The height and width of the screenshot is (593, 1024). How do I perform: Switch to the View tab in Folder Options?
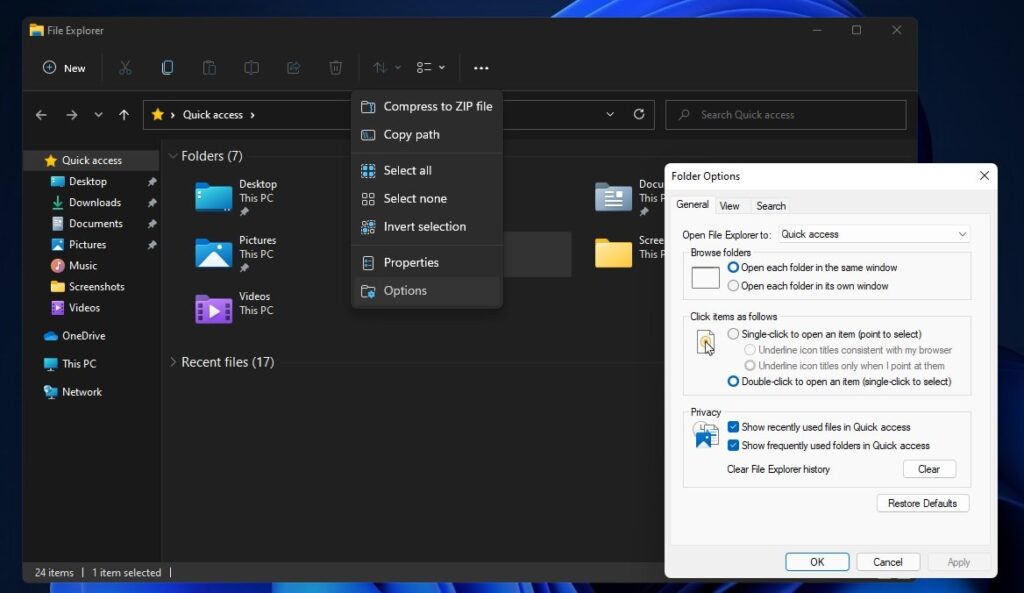(730, 206)
